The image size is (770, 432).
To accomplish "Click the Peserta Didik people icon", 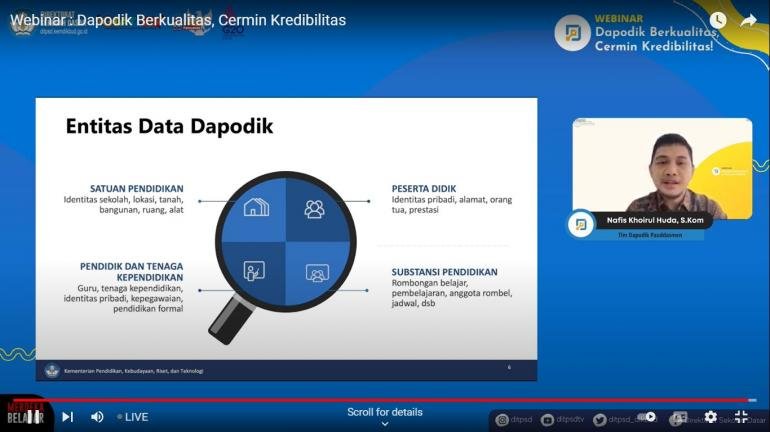I will (x=314, y=208).
